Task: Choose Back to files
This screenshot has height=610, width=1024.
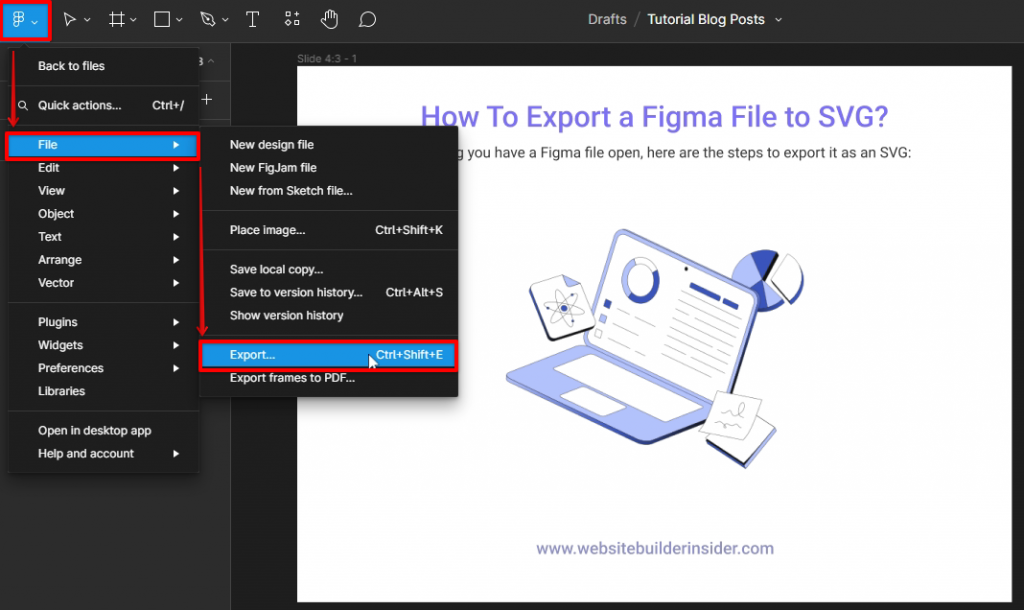Action: point(103,66)
